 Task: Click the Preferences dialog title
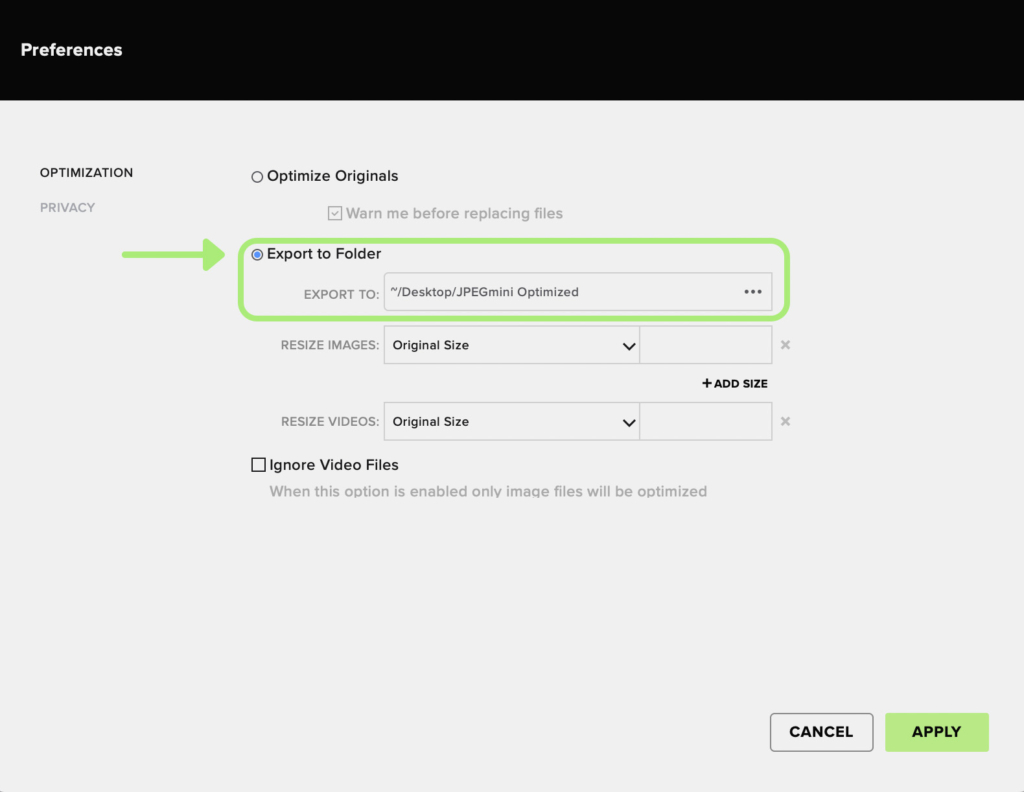[71, 50]
